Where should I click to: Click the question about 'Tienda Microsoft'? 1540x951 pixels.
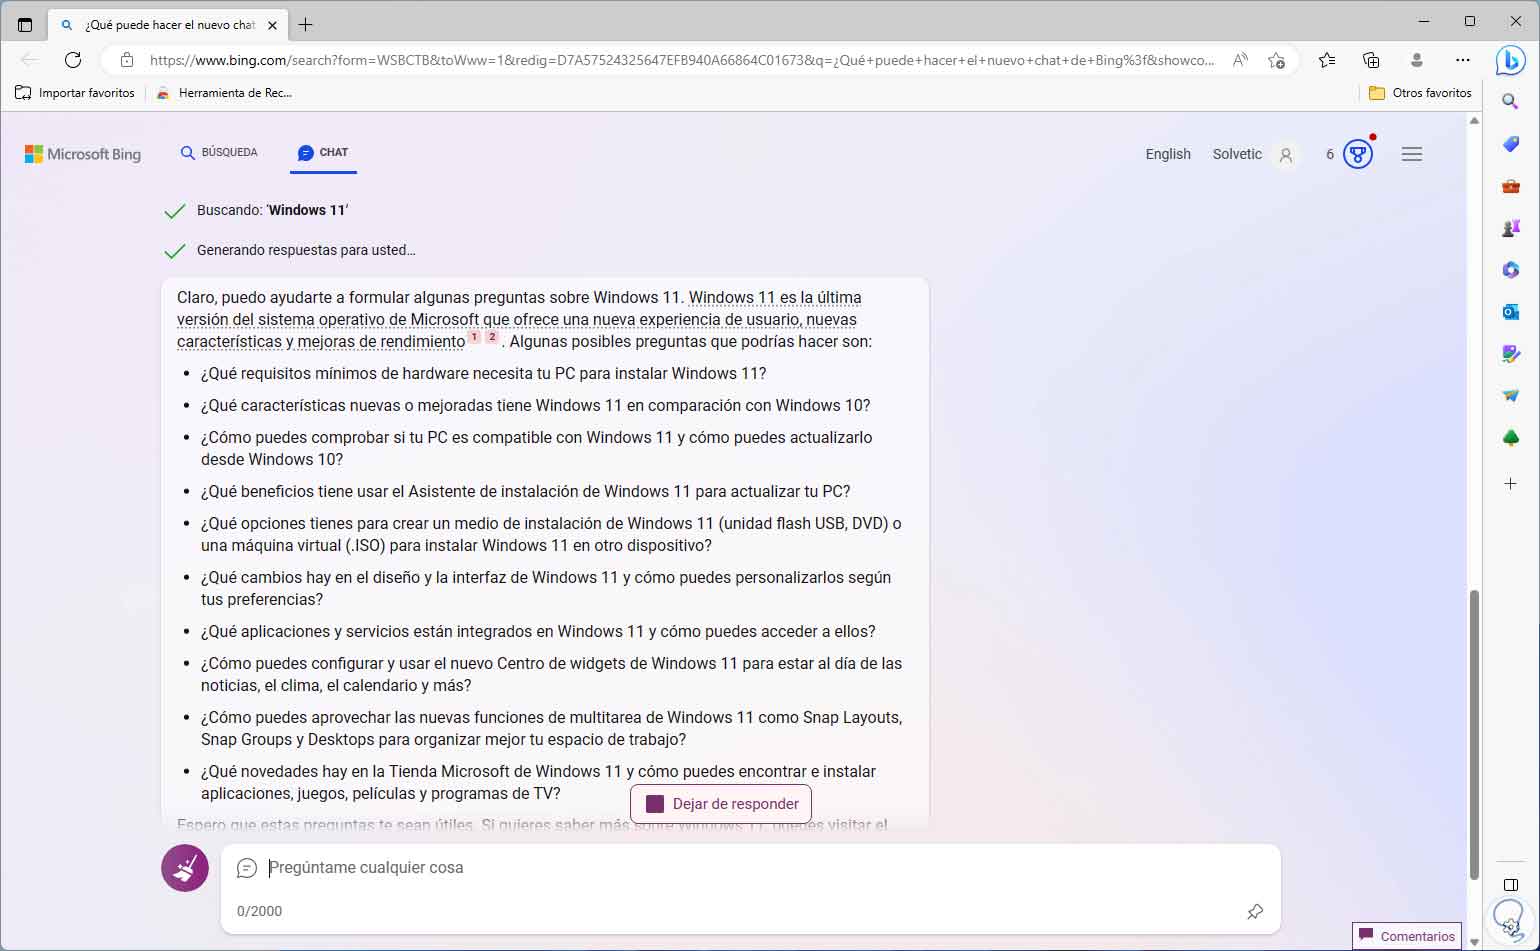point(538,782)
